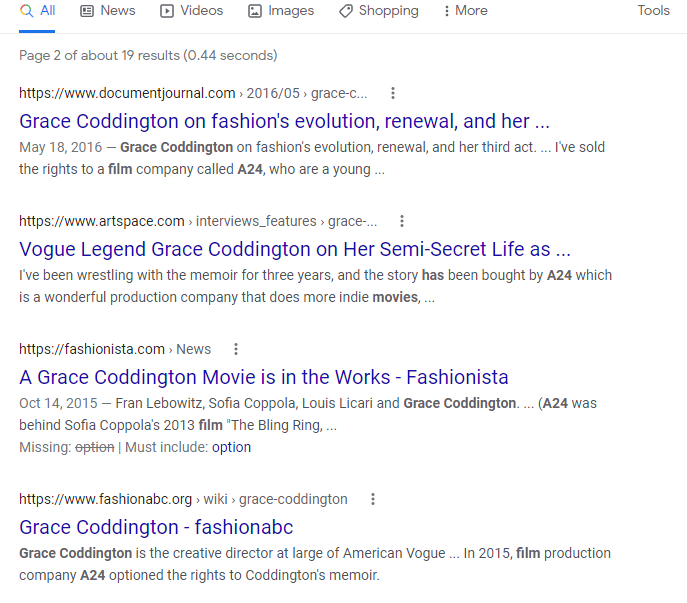
Task: Switch to the Shopping tab
Action: tap(379, 11)
